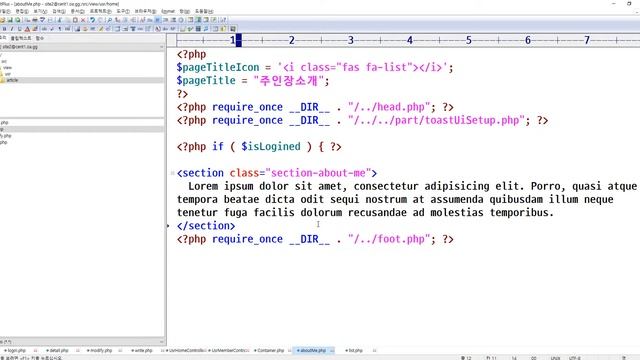Switch to the 함수 sidebar tab
The image size is (640, 360).
point(40,38)
